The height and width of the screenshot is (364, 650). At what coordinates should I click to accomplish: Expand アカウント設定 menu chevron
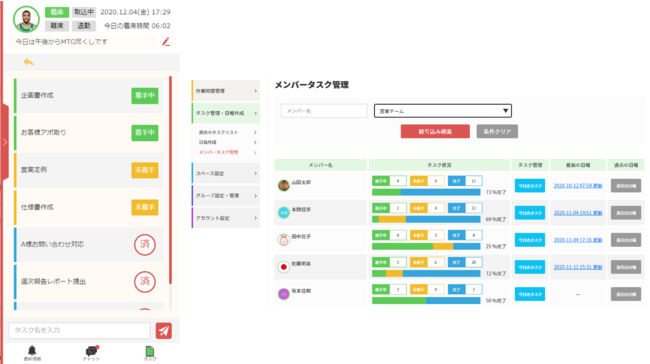255,218
